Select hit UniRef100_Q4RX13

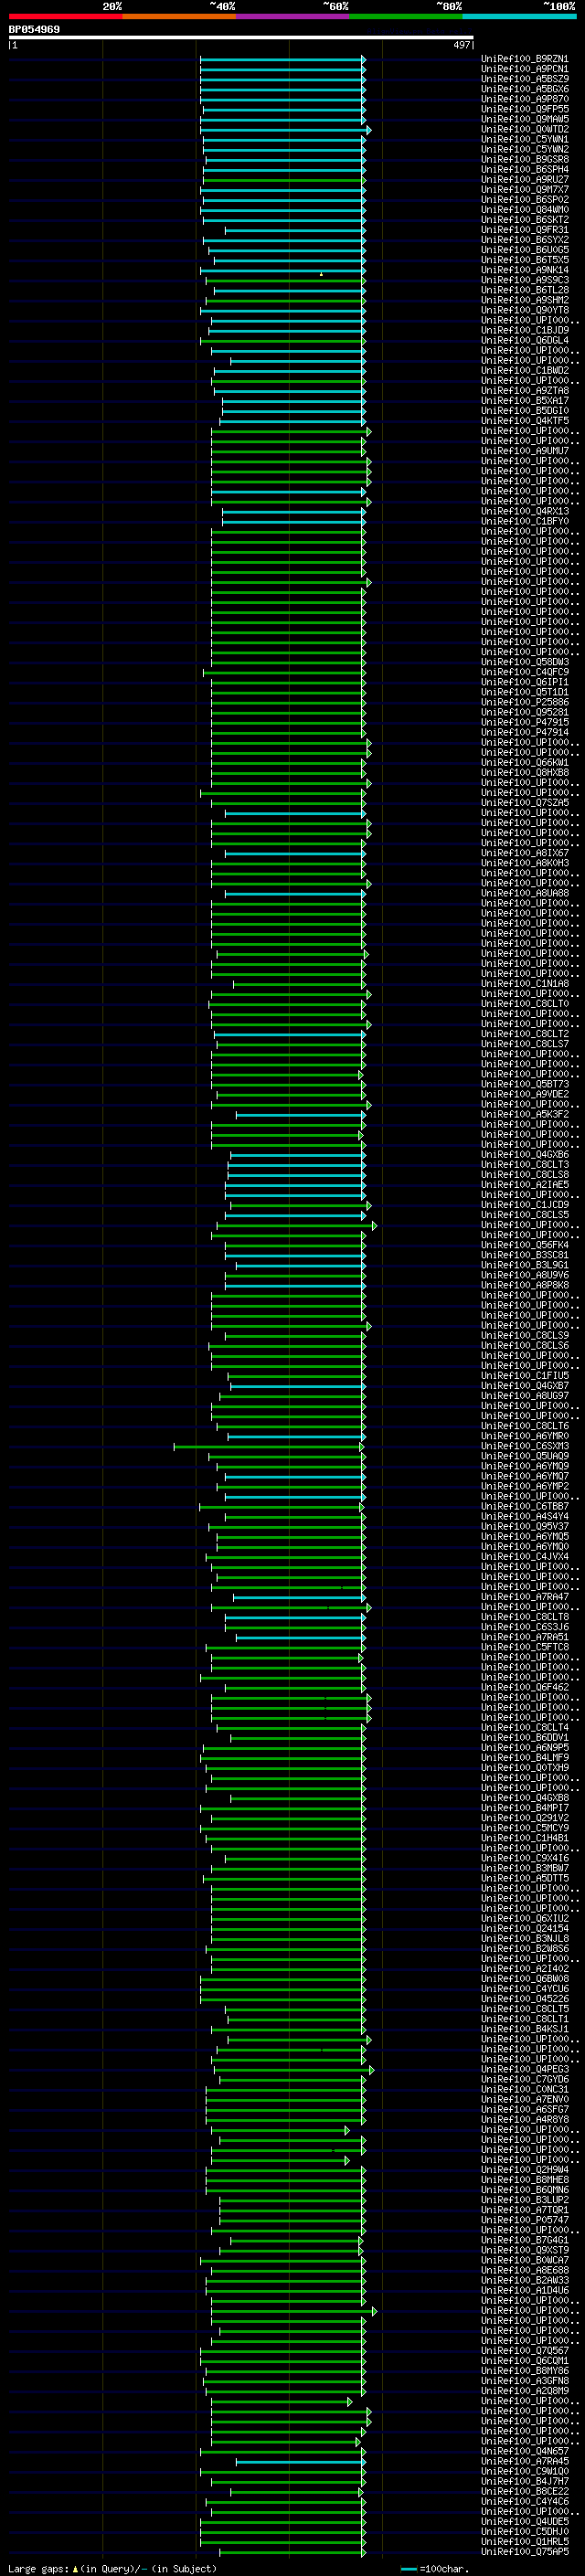524,511
